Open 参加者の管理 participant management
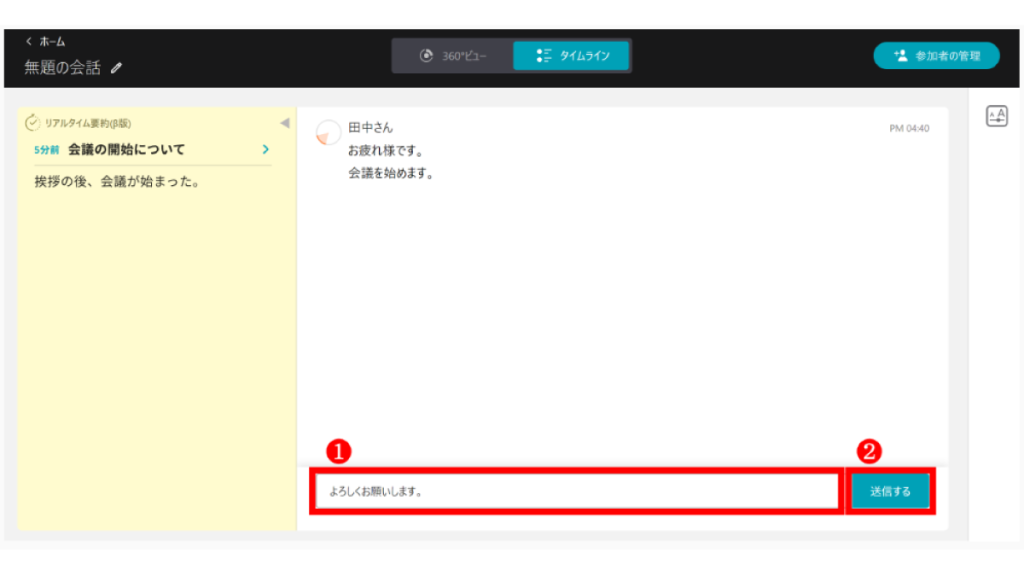Viewport: 1024px width, 576px height. [x=936, y=56]
